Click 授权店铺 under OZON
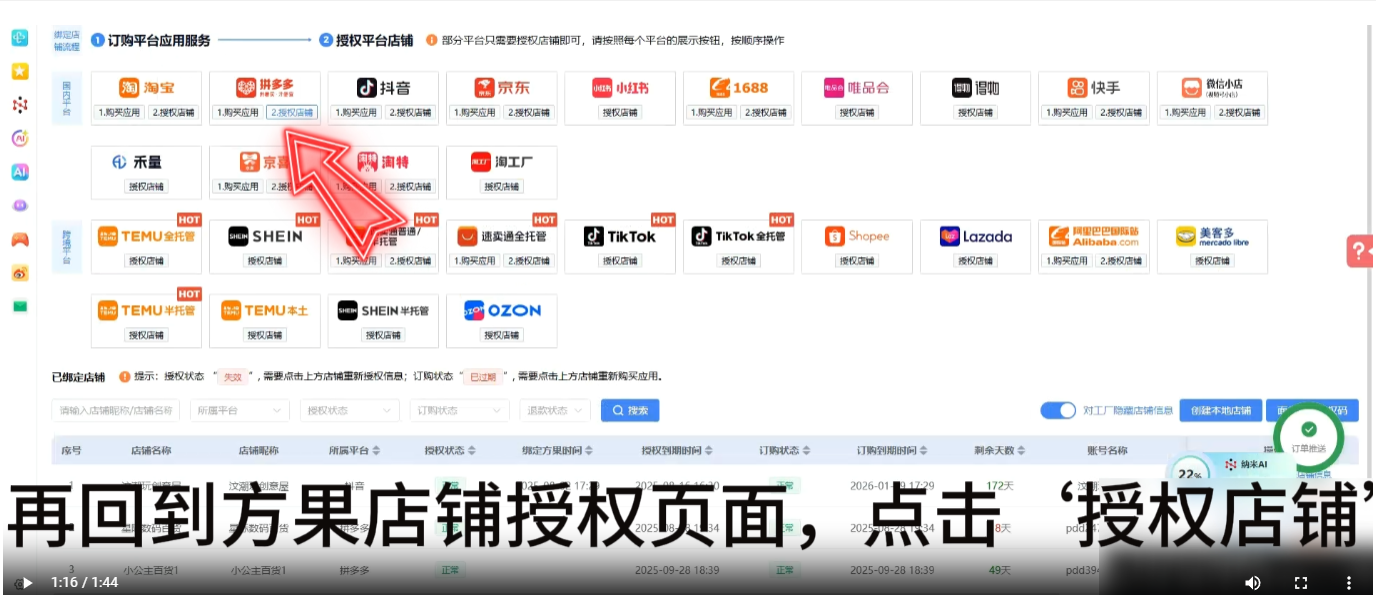Screen dimensions: 1376x595 coord(502,335)
